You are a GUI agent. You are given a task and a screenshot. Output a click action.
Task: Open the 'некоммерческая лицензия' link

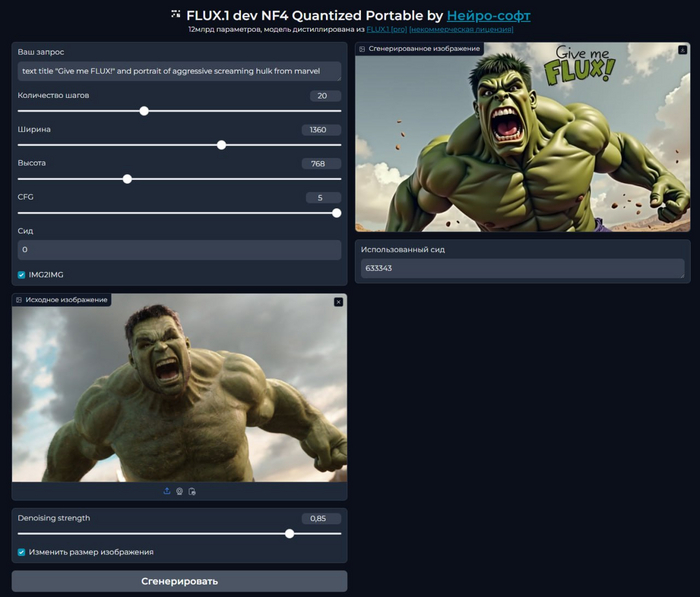(x=461, y=30)
